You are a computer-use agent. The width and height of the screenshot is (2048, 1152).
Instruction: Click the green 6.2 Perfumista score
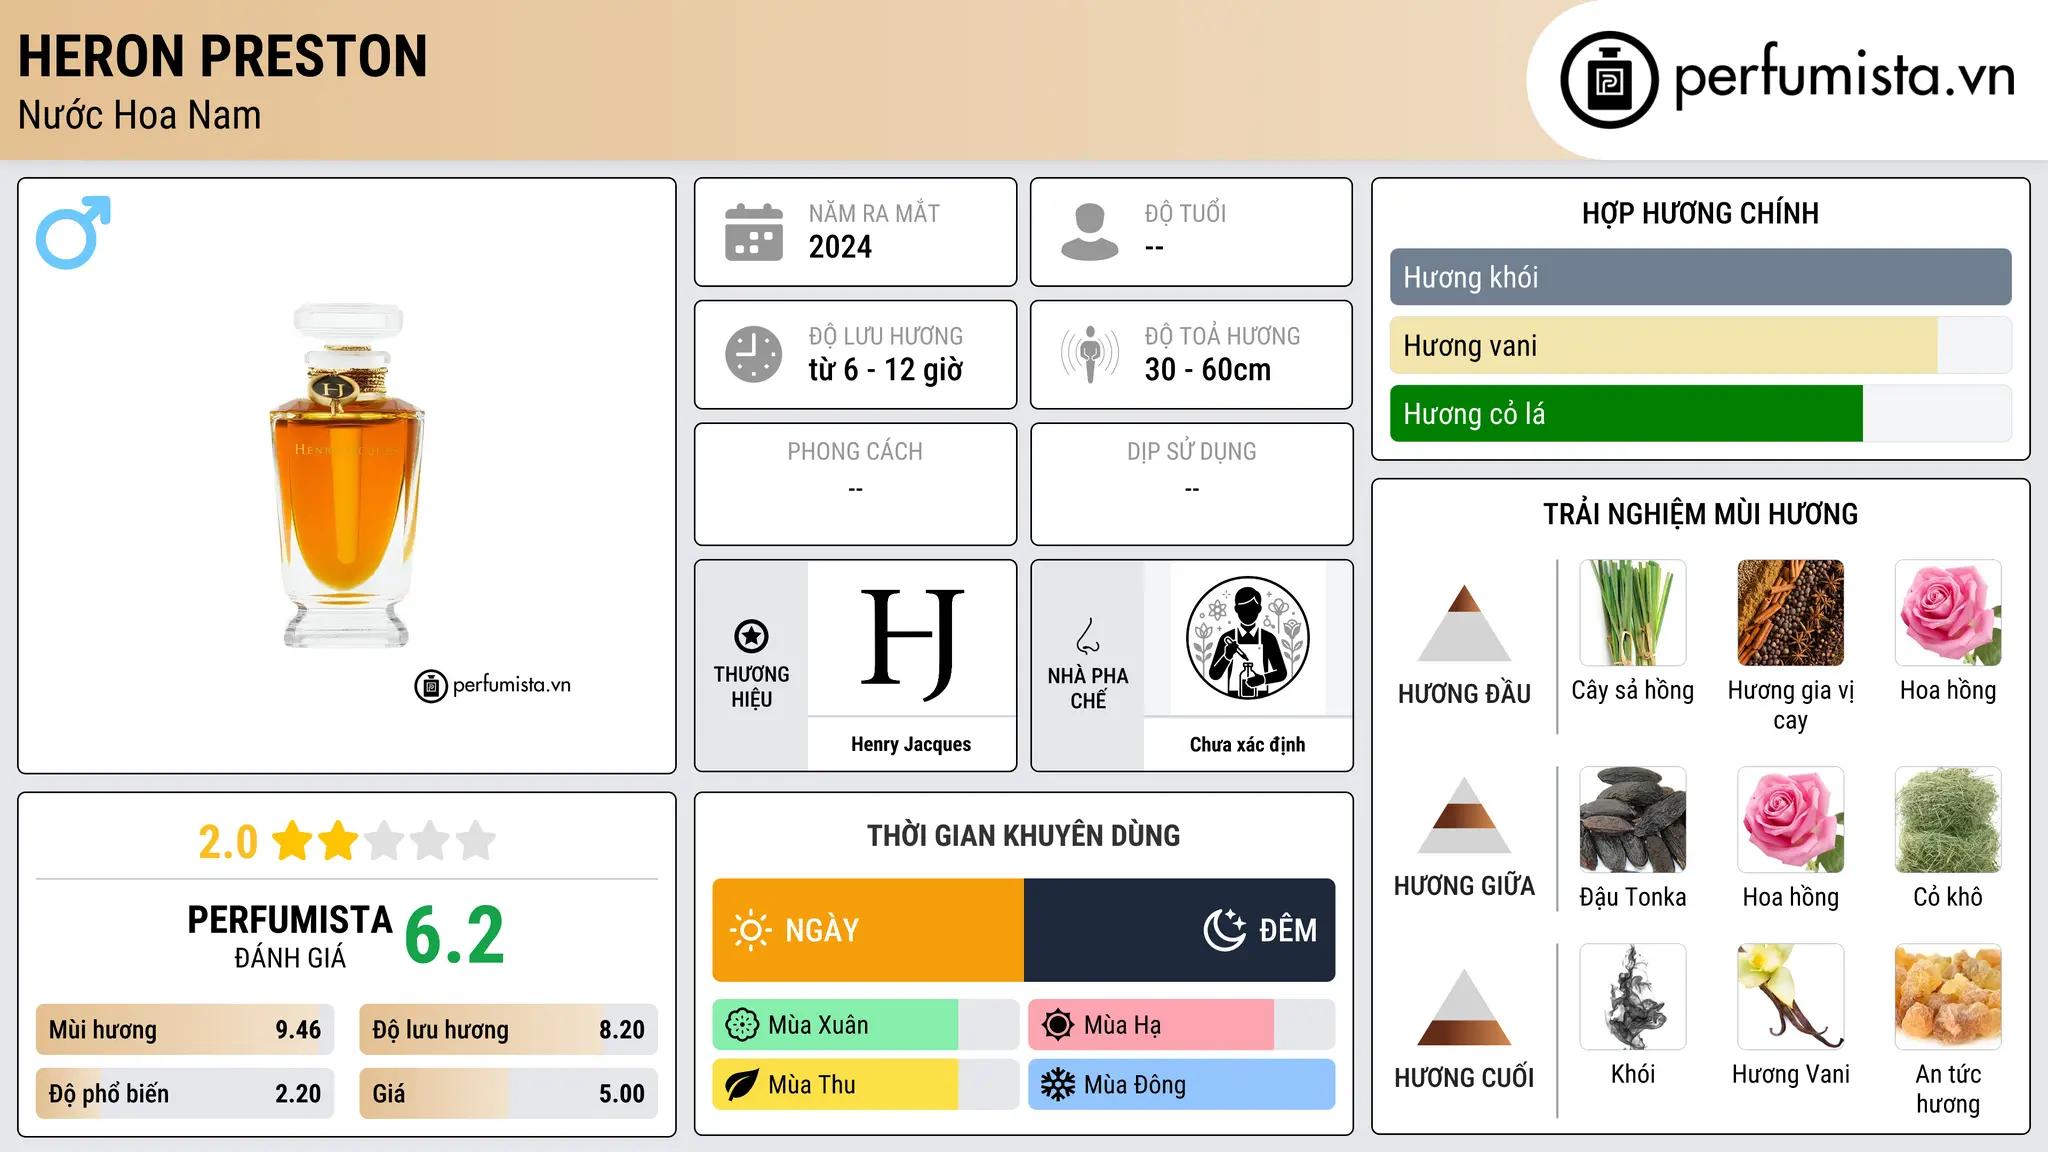[x=455, y=936]
